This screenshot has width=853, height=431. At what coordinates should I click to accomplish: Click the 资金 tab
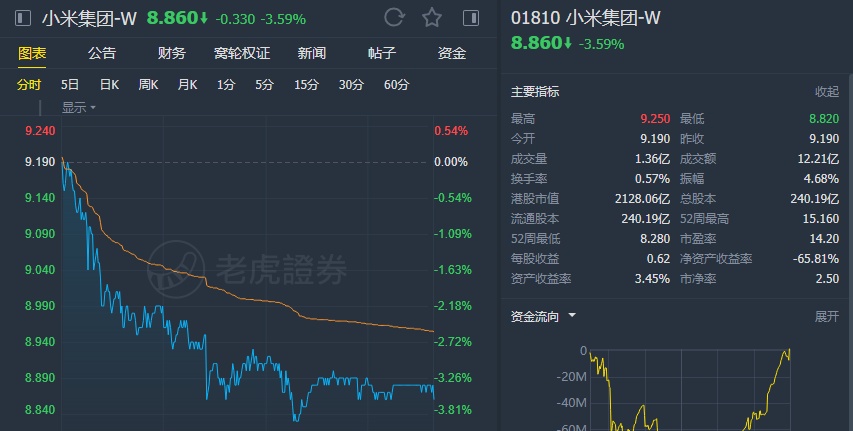[452, 54]
